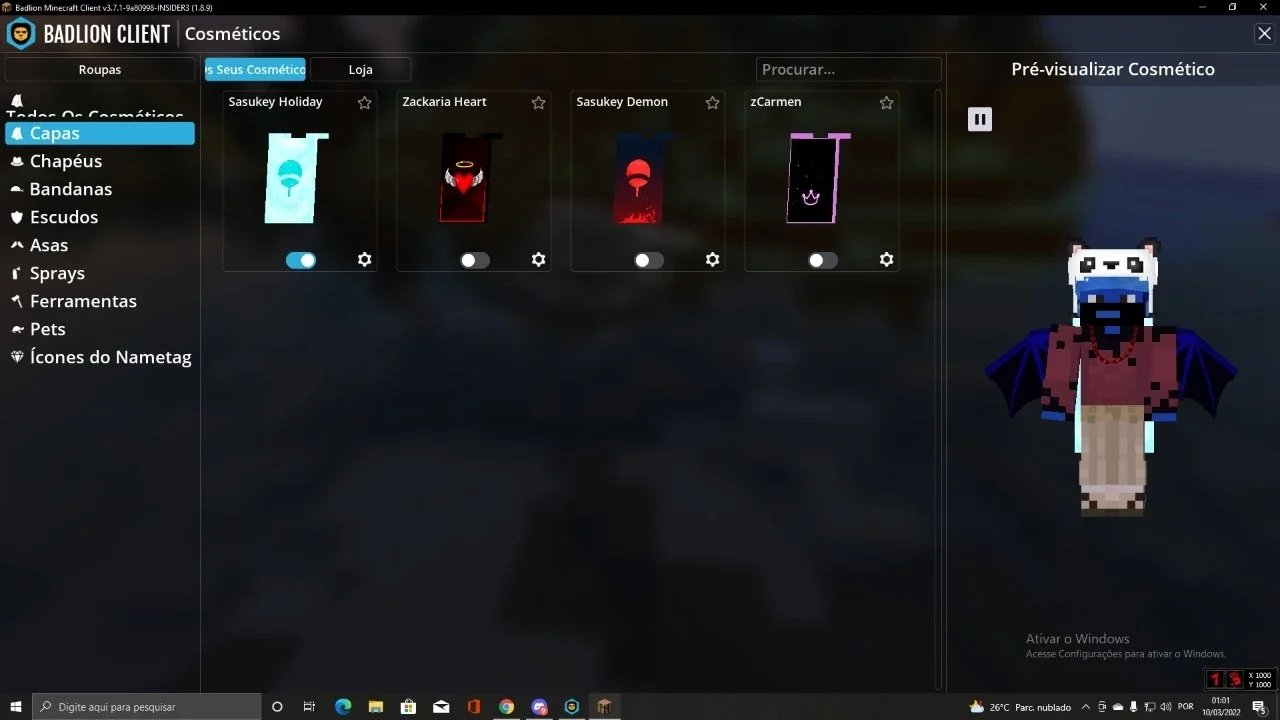This screenshot has width=1280, height=720.
Task: Click the Procurar search field
Action: (848, 70)
